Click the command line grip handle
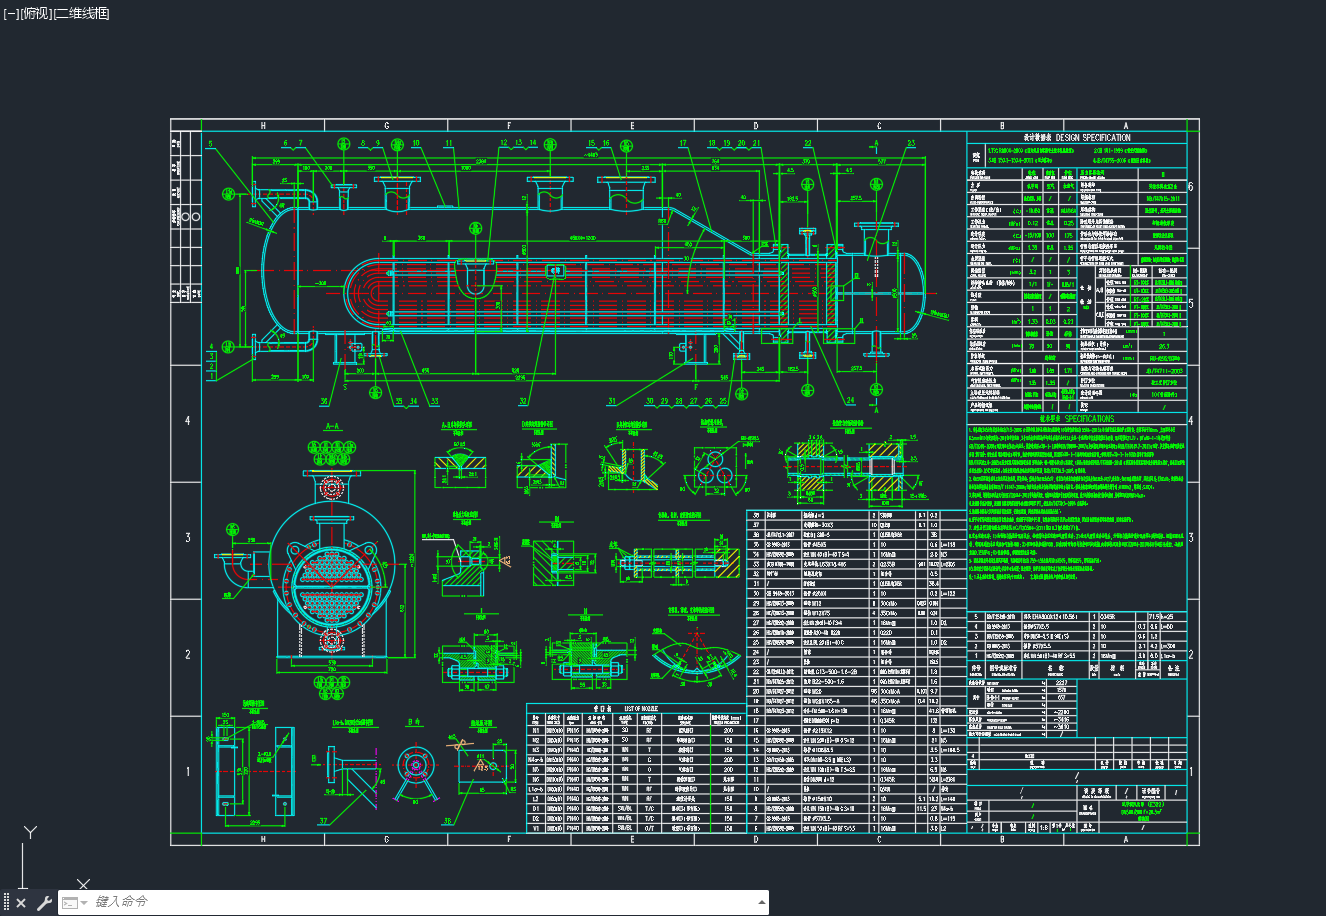Viewport: 1326px width, 916px height. pyautogui.click(x=5, y=903)
